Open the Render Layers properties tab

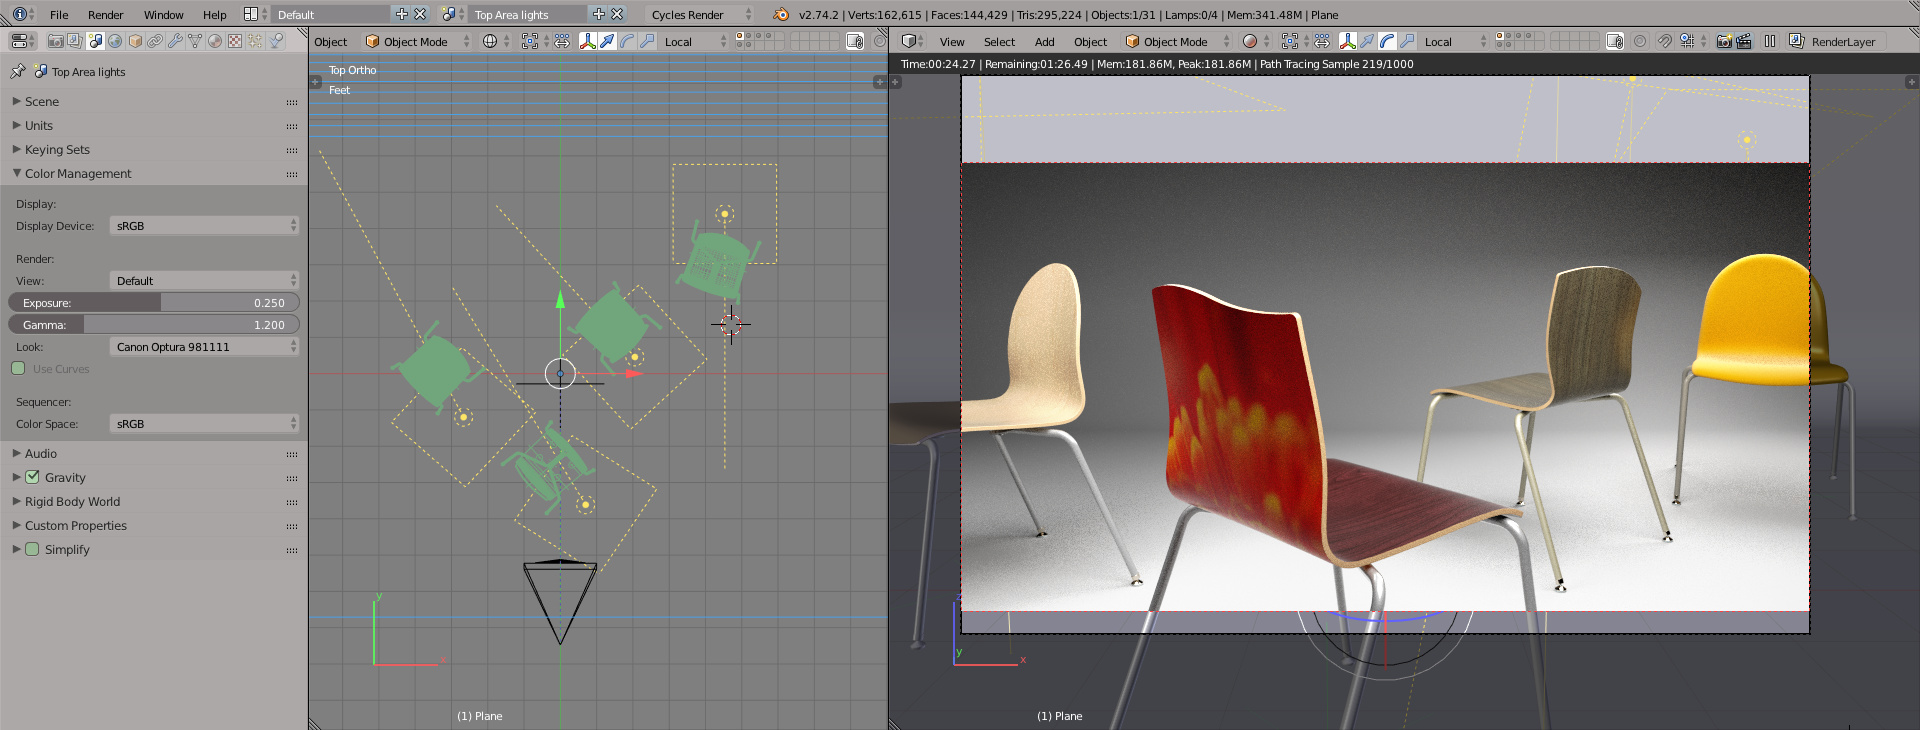click(75, 41)
